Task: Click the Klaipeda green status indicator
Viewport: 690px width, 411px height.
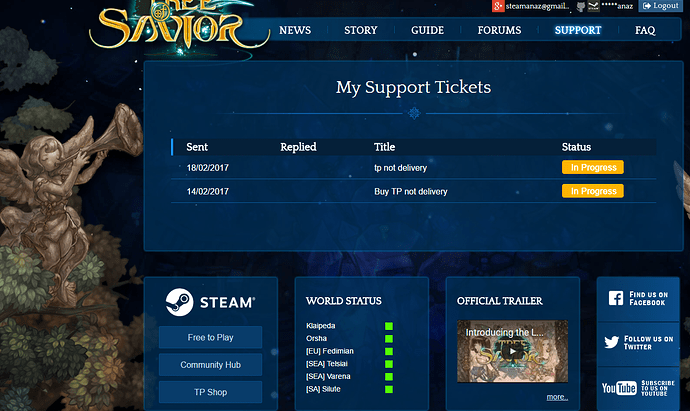Action: click(389, 326)
